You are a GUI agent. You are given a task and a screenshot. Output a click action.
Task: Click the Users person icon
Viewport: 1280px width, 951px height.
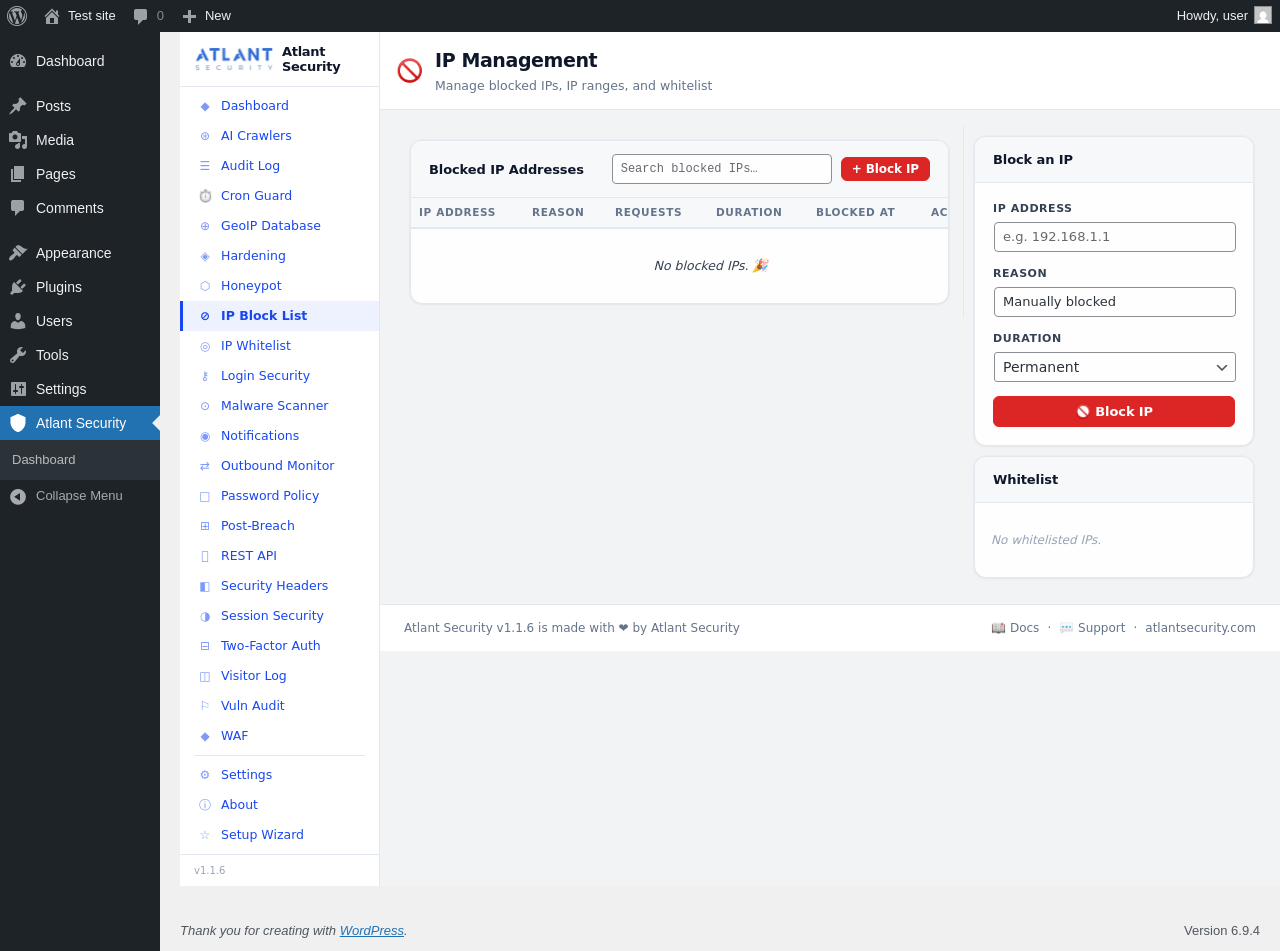[18, 321]
